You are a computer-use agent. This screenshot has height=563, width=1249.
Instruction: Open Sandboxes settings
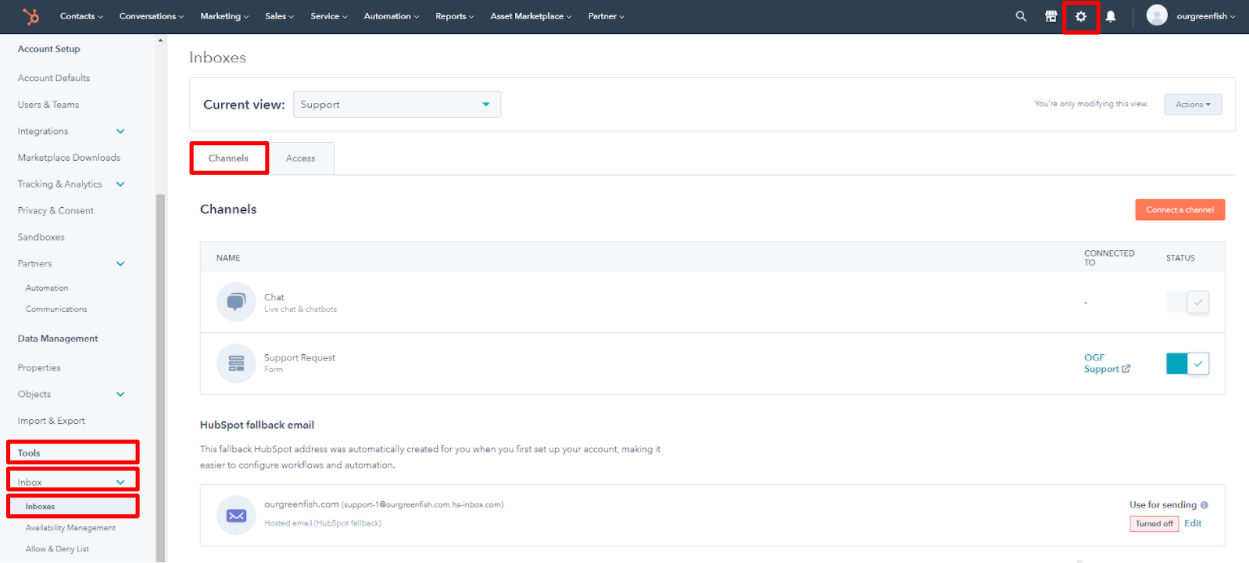point(41,237)
